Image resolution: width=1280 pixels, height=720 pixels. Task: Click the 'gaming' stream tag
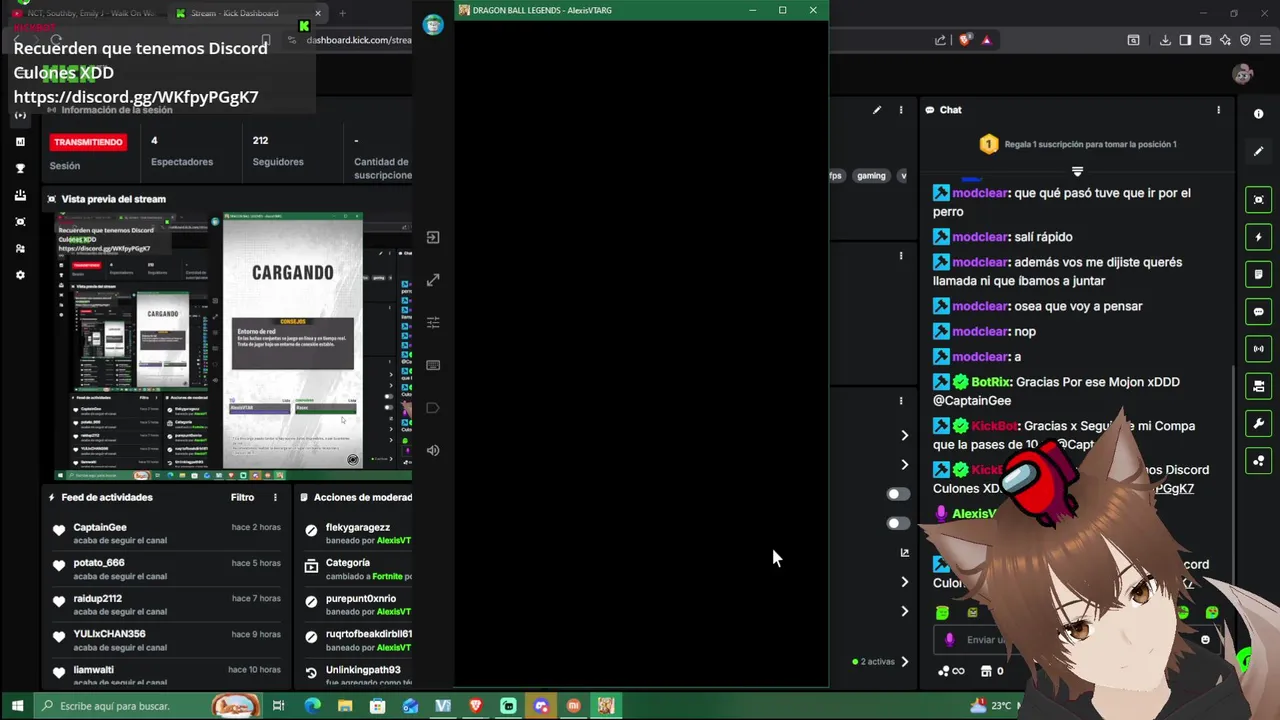click(871, 175)
